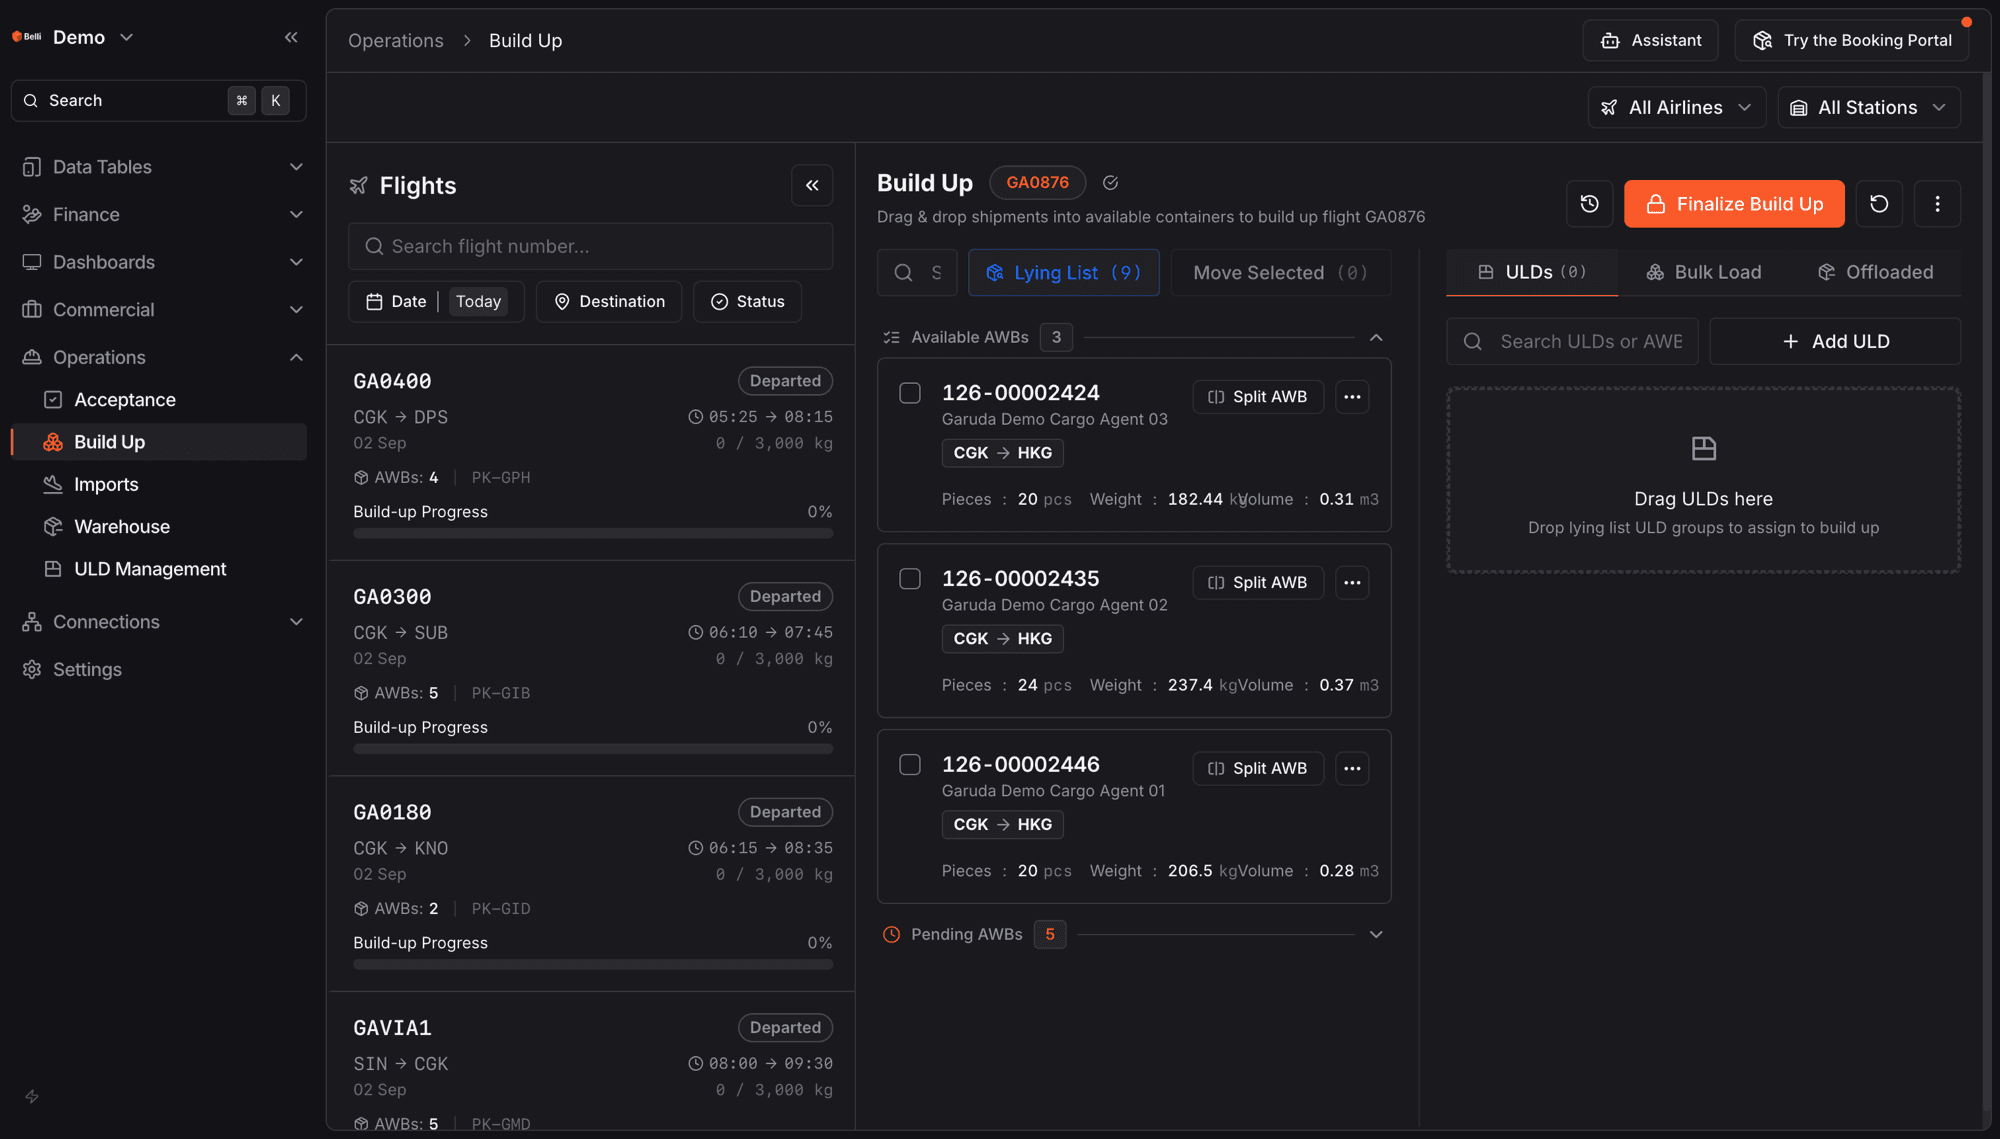Viewport: 2000px width, 1139px height.
Task: Open the Status filter
Action: [x=747, y=302]
